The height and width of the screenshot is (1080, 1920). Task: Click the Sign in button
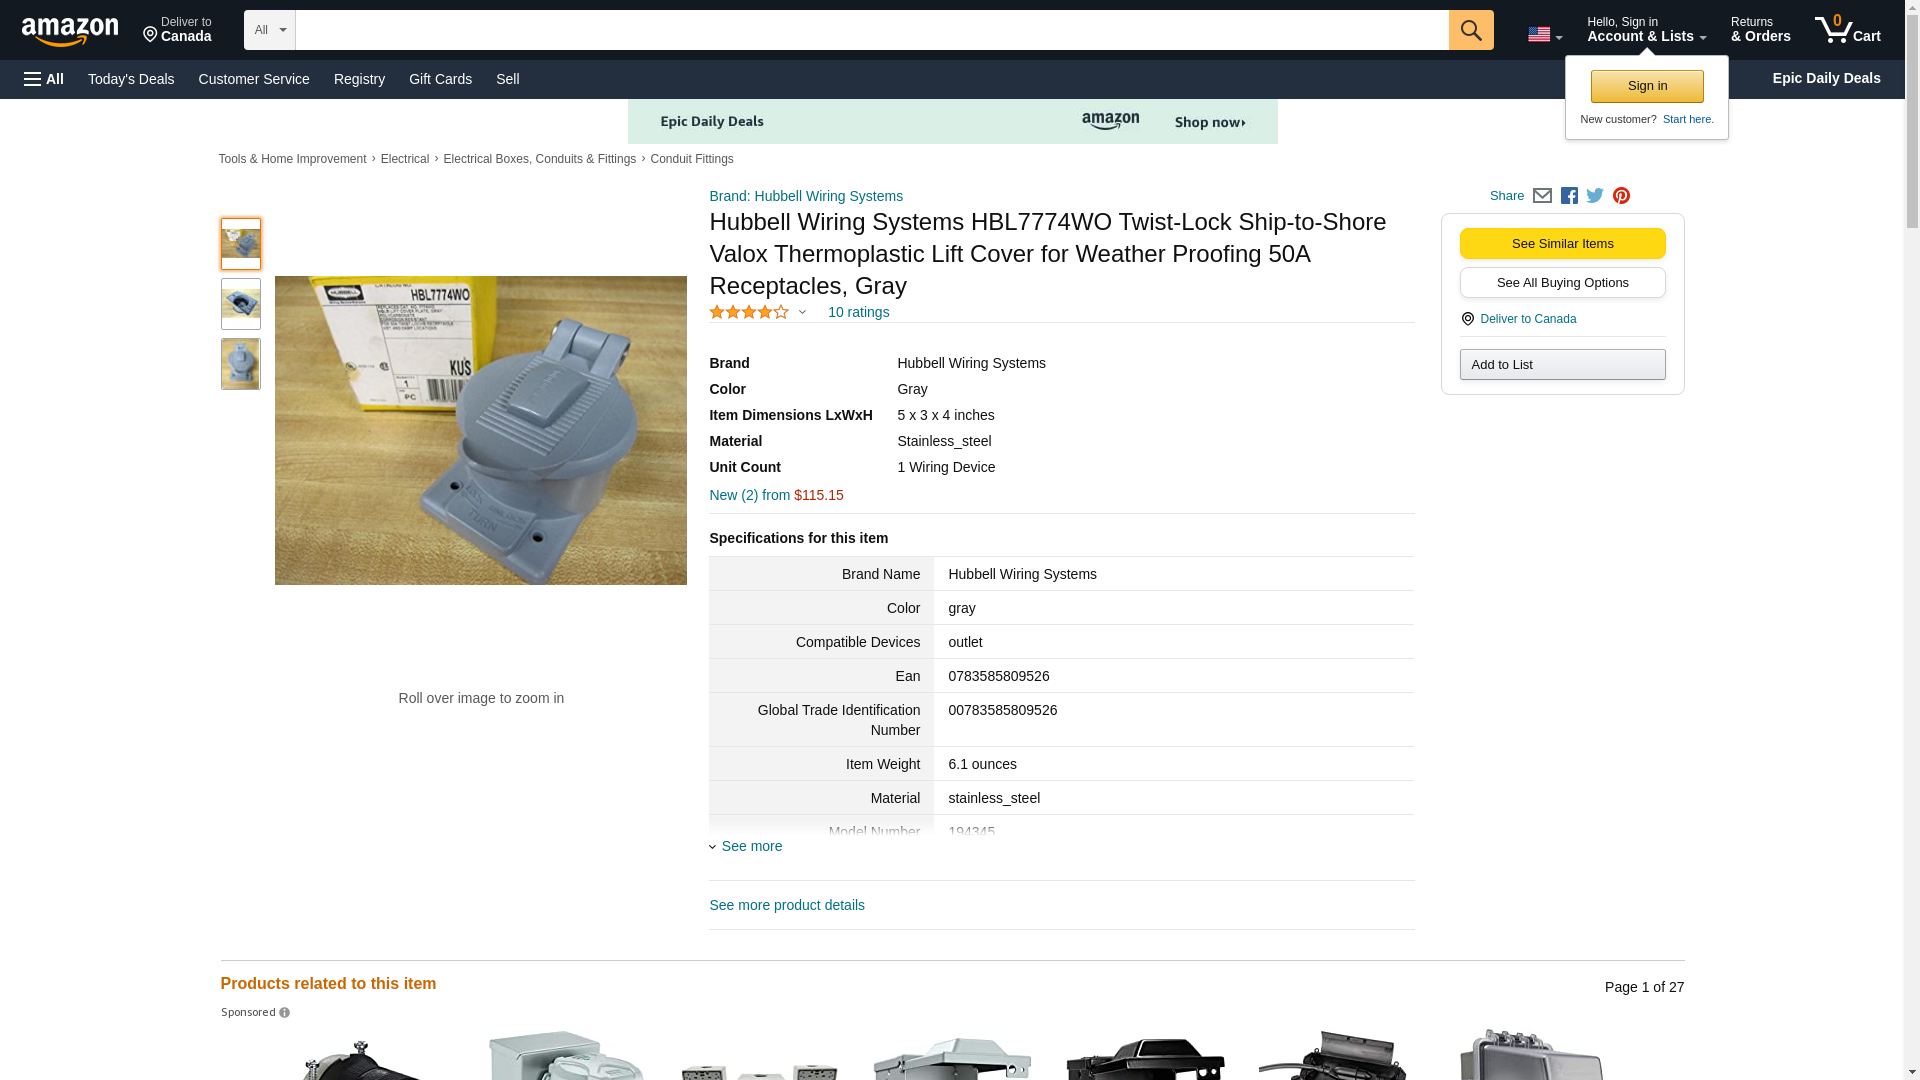coord(1646,86)
